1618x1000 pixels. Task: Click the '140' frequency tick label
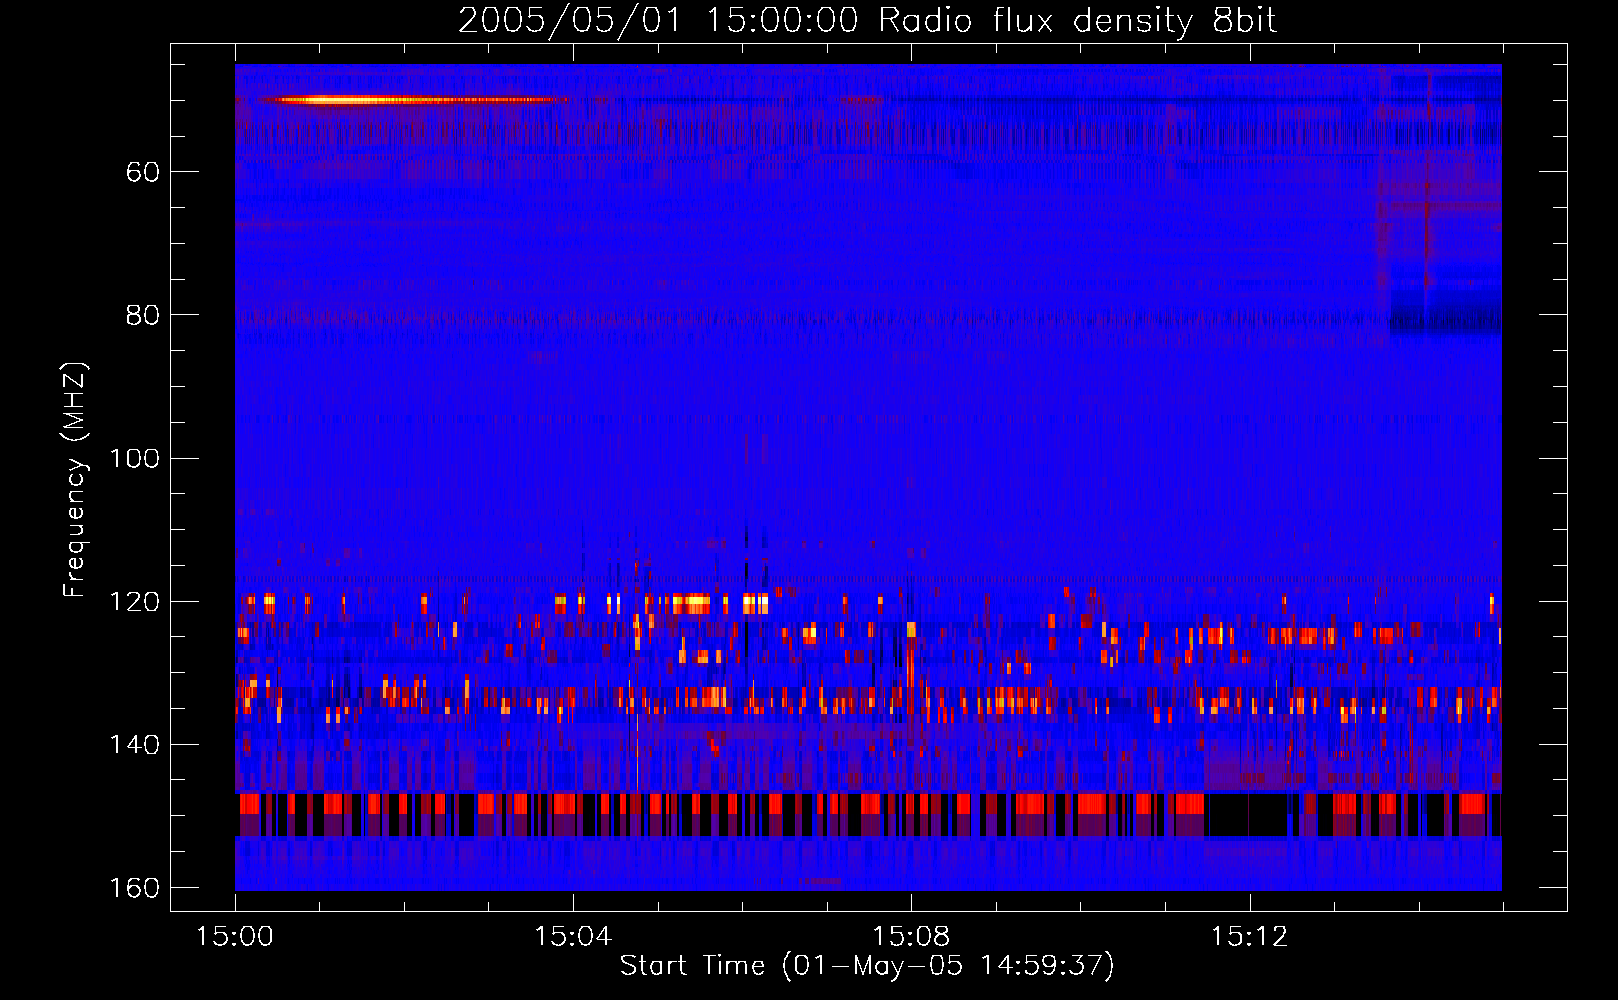point(135,745)
